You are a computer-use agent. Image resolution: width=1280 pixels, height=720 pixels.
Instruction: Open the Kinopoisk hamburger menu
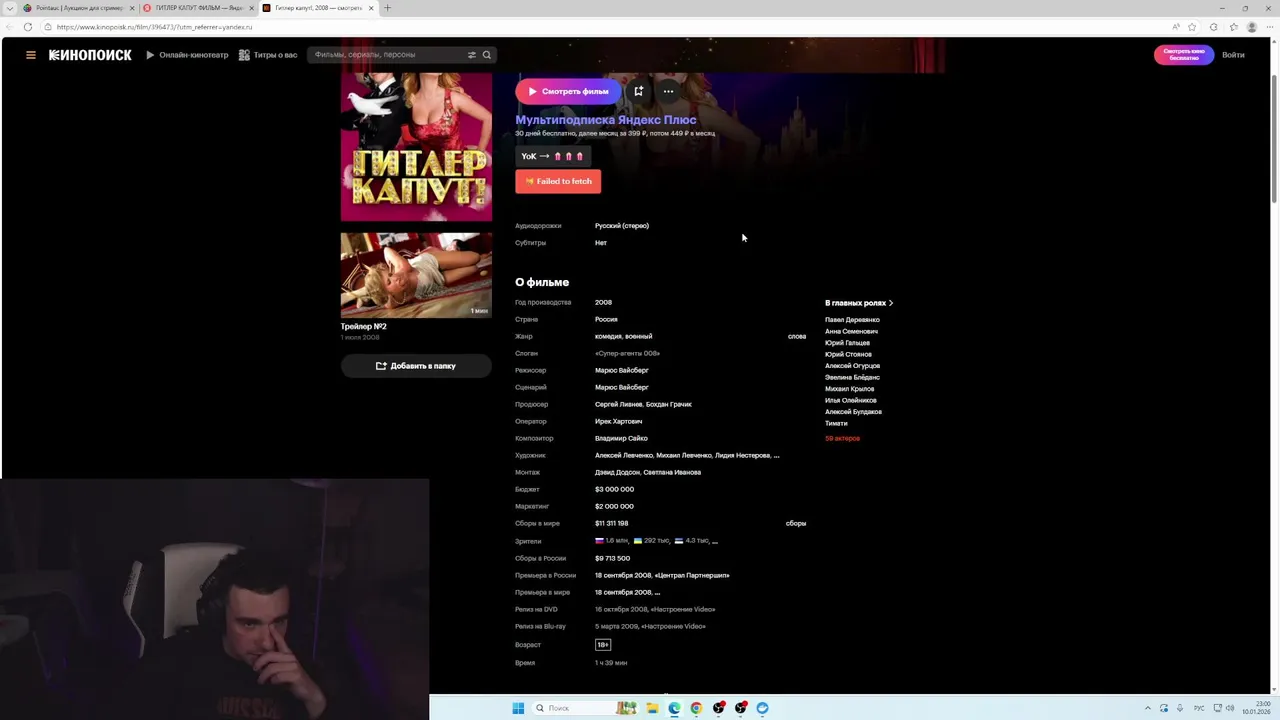coord(31,55)
